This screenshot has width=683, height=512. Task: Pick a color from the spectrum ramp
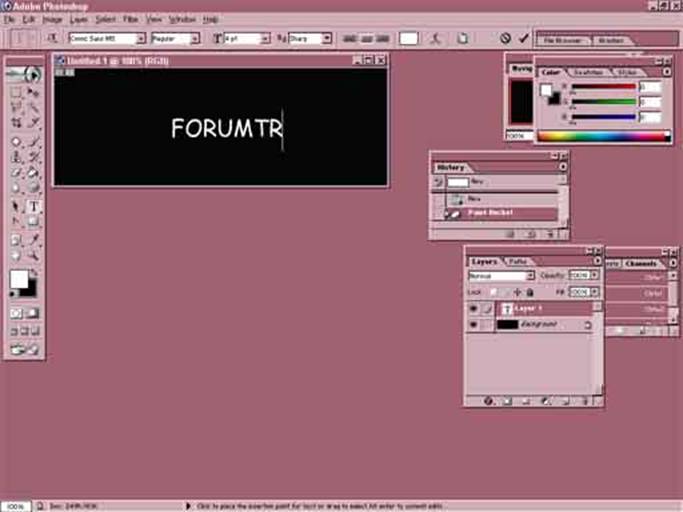point(604,136)
